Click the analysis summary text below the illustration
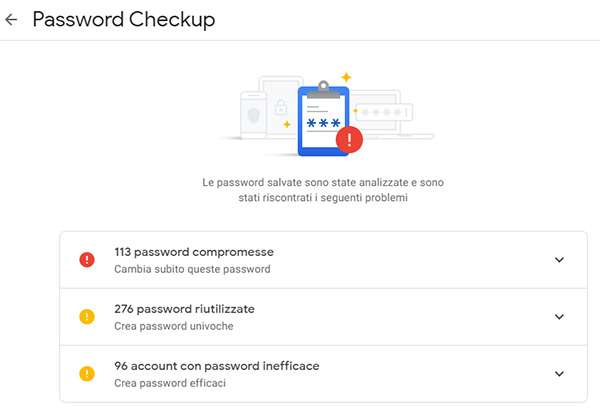 (322, 190)
